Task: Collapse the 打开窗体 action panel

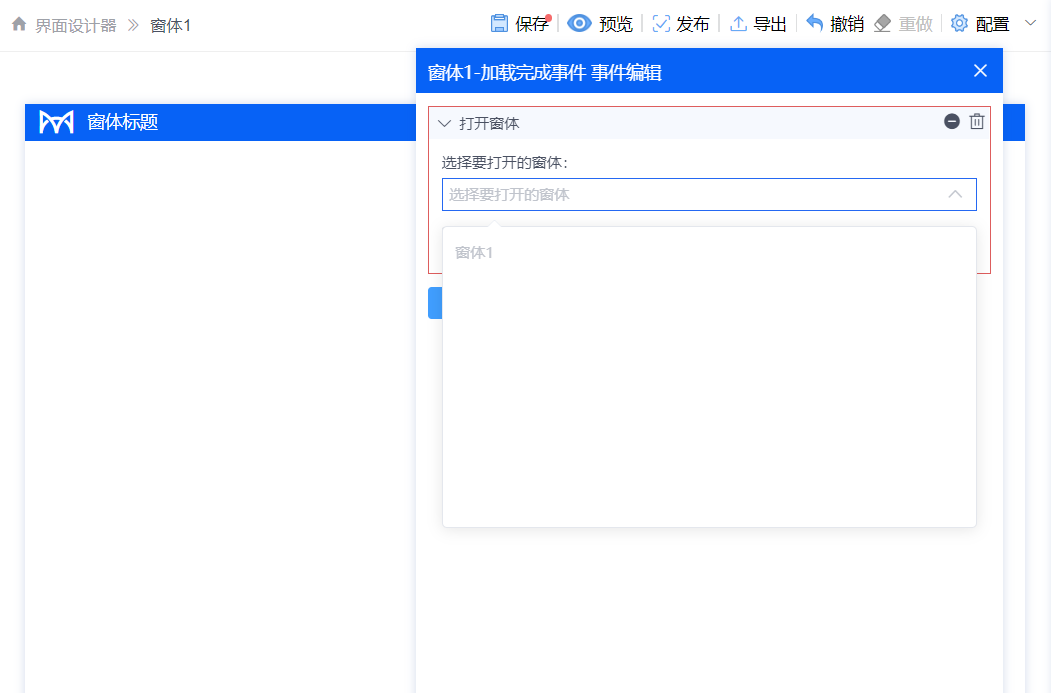Action: click(443, 122)
